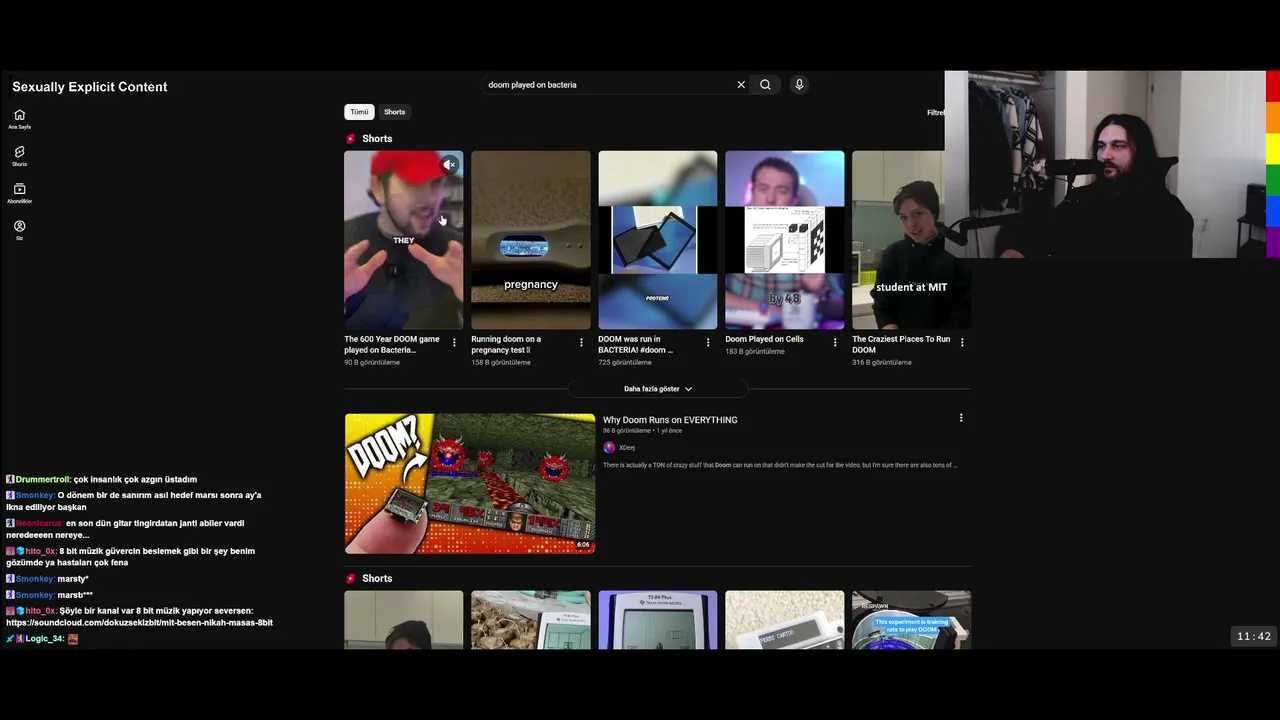Click the title Running doom on a pregnancy test
The width and height of the screenshot is (1280, 720).
[x=506, y=344]
